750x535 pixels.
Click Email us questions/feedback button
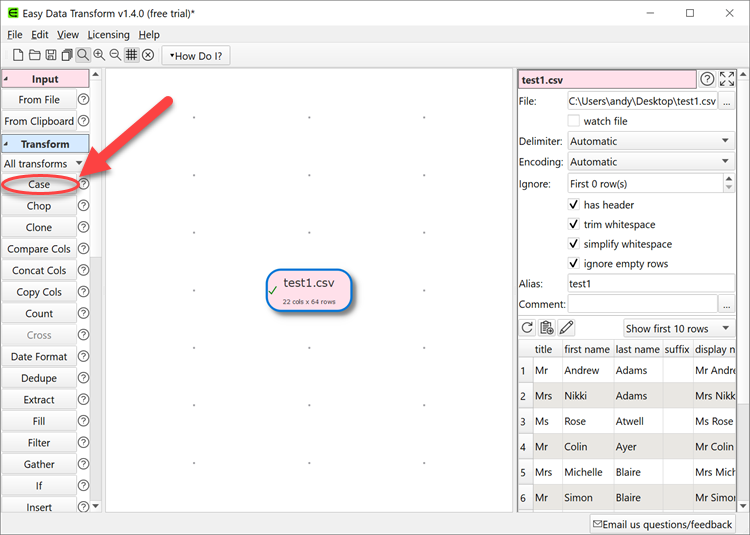pos(663,524)
